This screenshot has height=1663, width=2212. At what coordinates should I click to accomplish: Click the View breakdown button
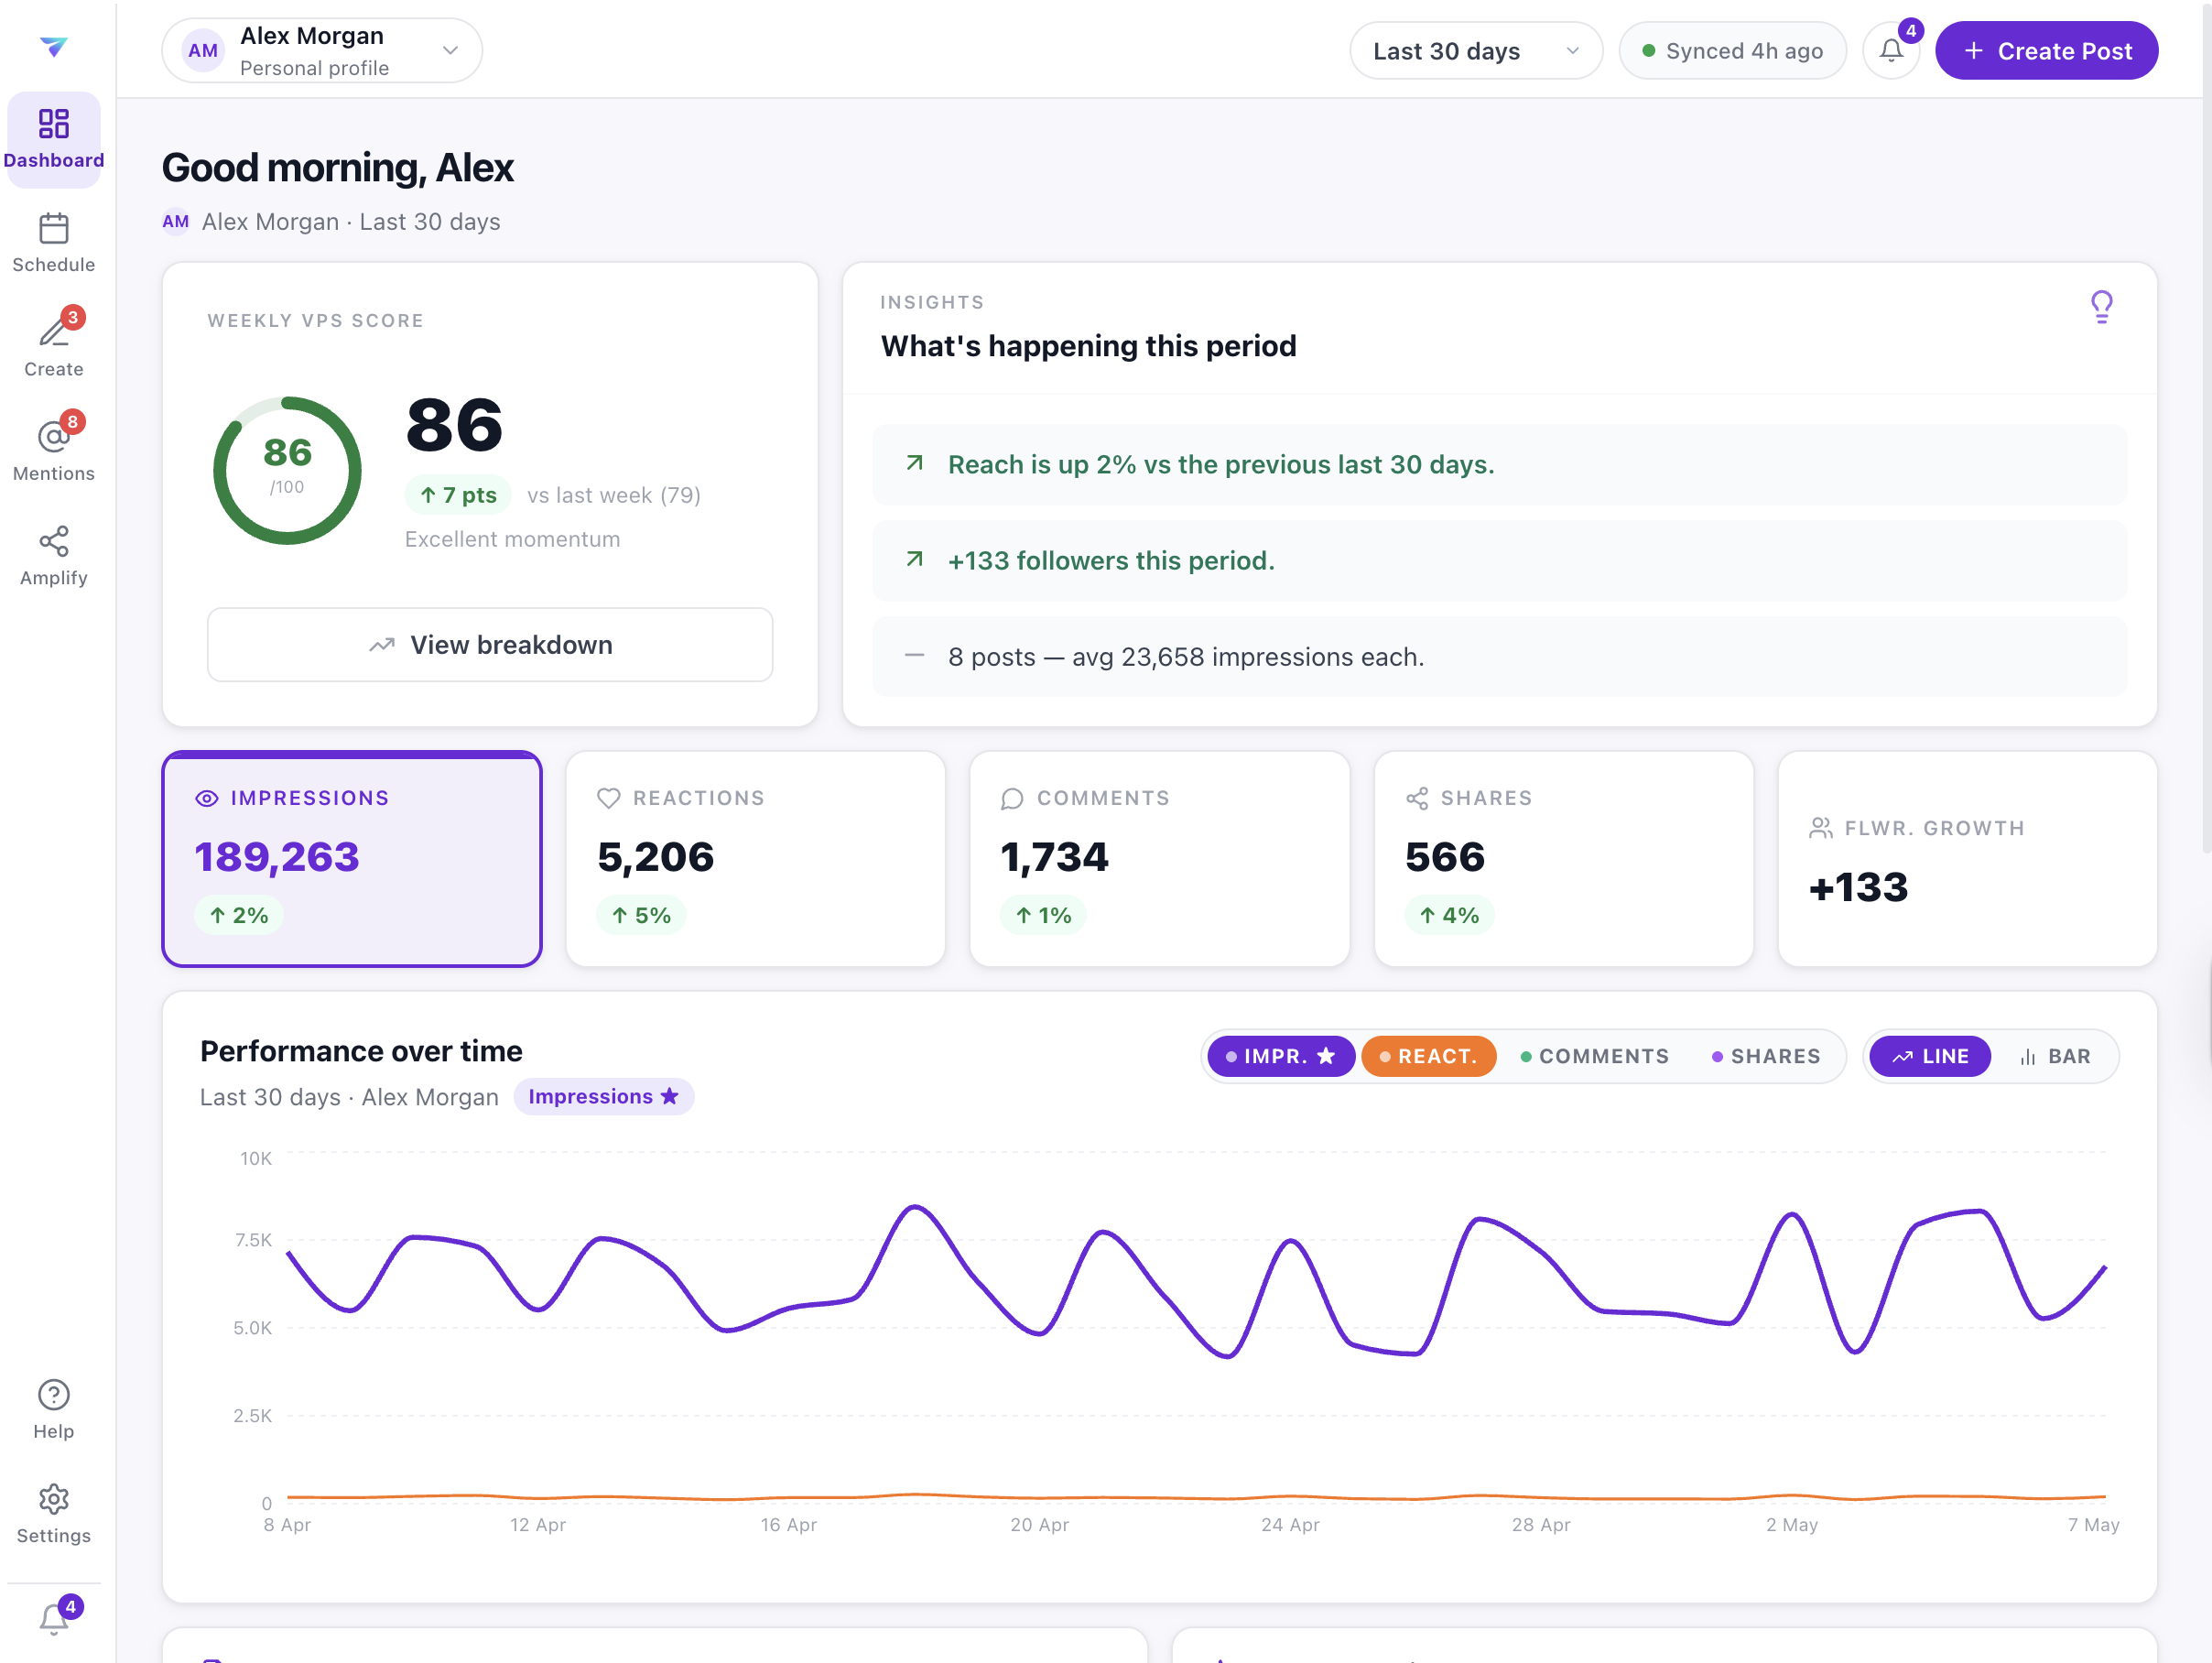point(489,645)
